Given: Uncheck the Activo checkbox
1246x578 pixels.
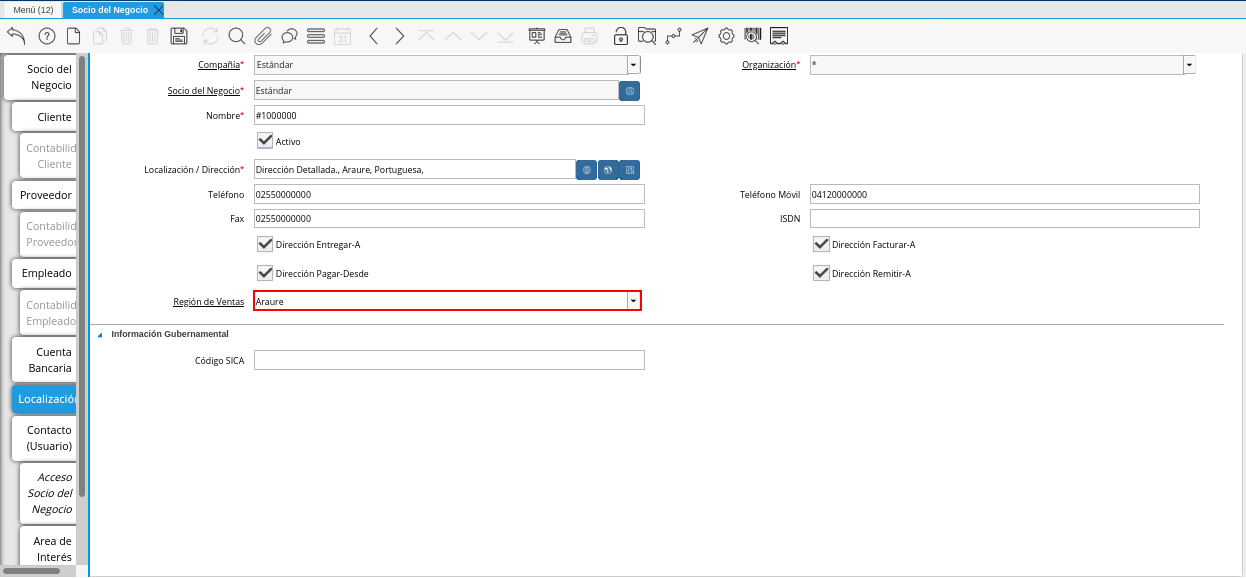Looking at the screenshot, I should click(265, 141).
